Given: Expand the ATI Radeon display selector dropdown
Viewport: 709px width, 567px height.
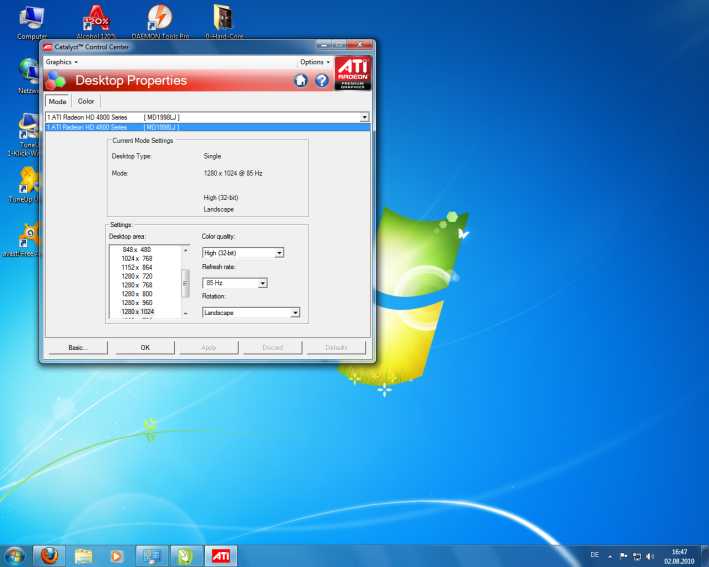Looking at the screenshot, I should (x=364, y=118).
